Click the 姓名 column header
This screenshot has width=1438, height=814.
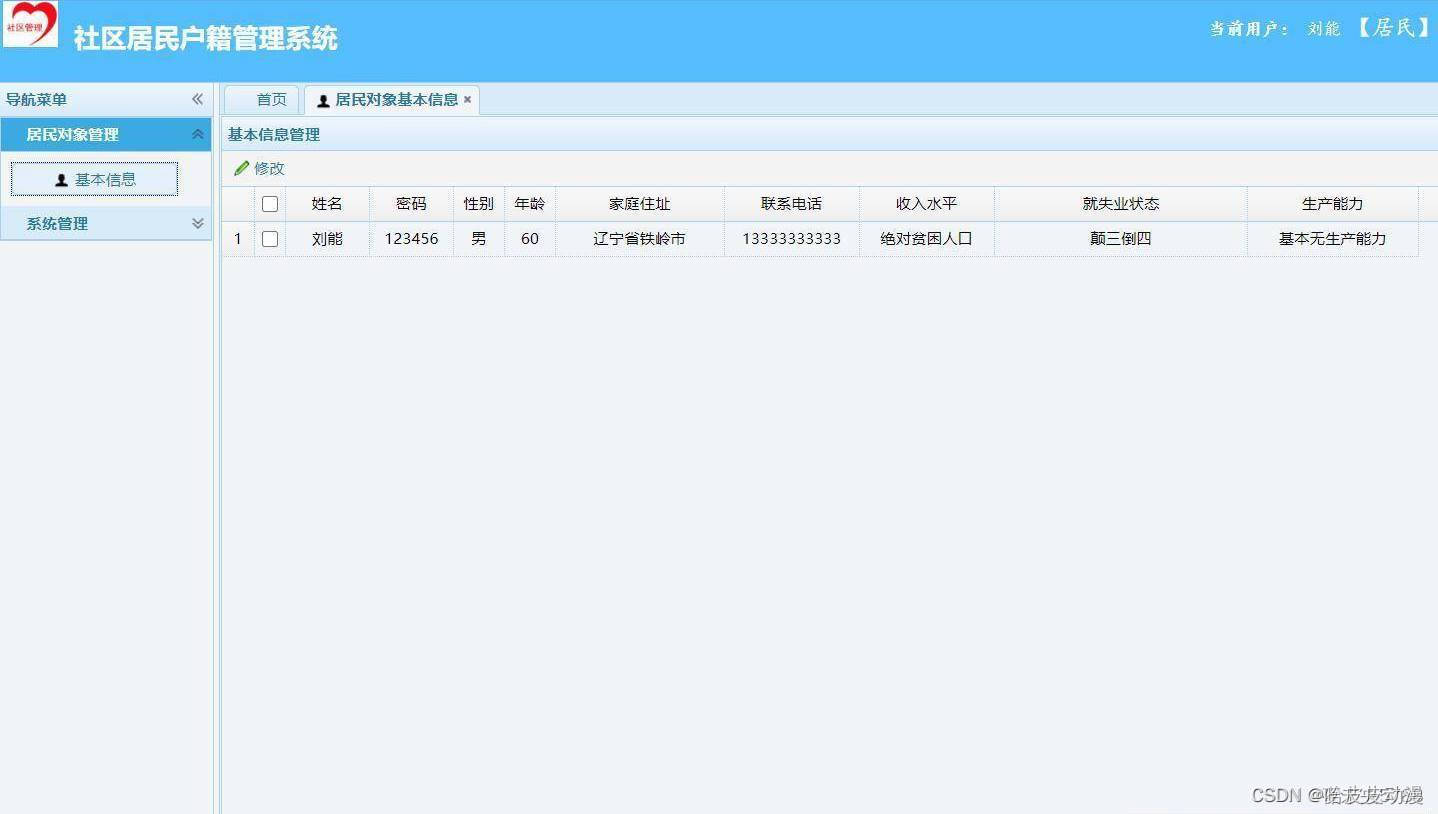coord(327,204)
